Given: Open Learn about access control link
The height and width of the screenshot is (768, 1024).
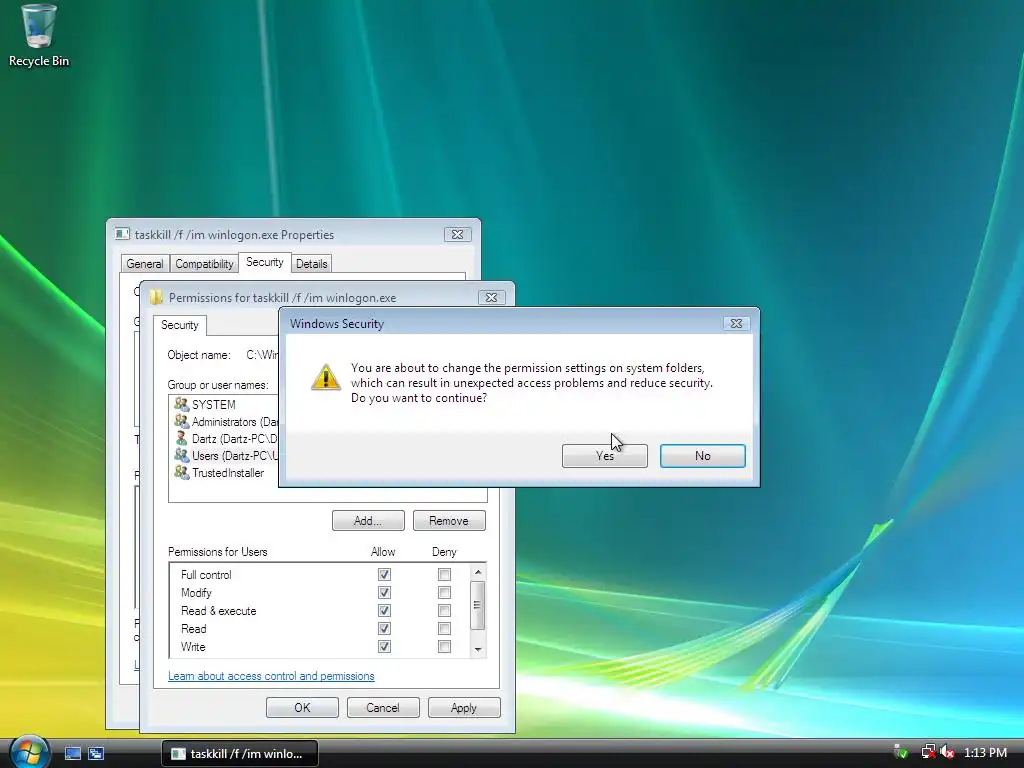Looking at the screenshot, I should pyautogui.click(x=271, y=676).
